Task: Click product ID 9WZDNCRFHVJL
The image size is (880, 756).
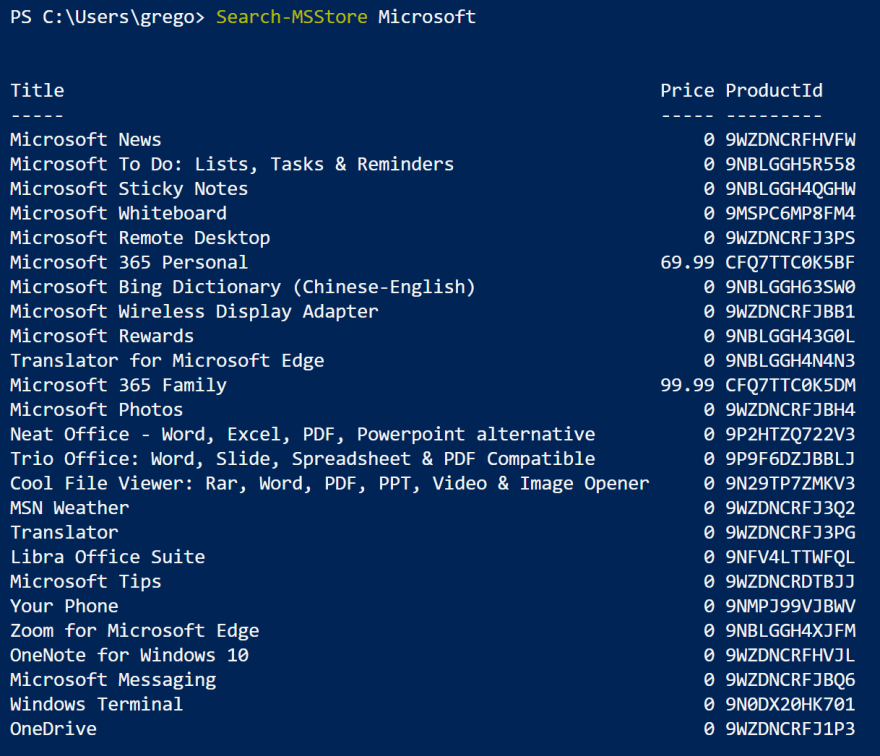Action: coord(791,655)
